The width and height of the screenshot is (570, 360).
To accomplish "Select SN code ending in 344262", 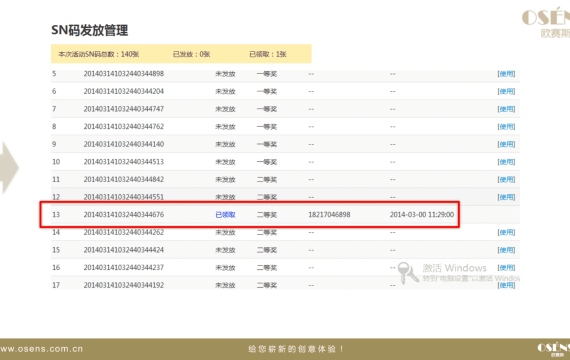I will tap(124, 232).
